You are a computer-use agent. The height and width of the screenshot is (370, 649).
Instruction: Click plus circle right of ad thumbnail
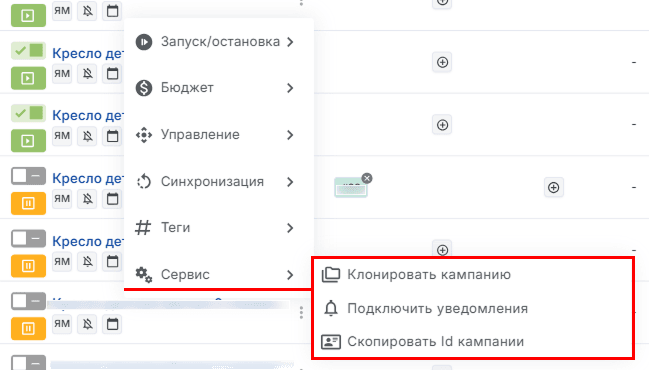[553, 187]
